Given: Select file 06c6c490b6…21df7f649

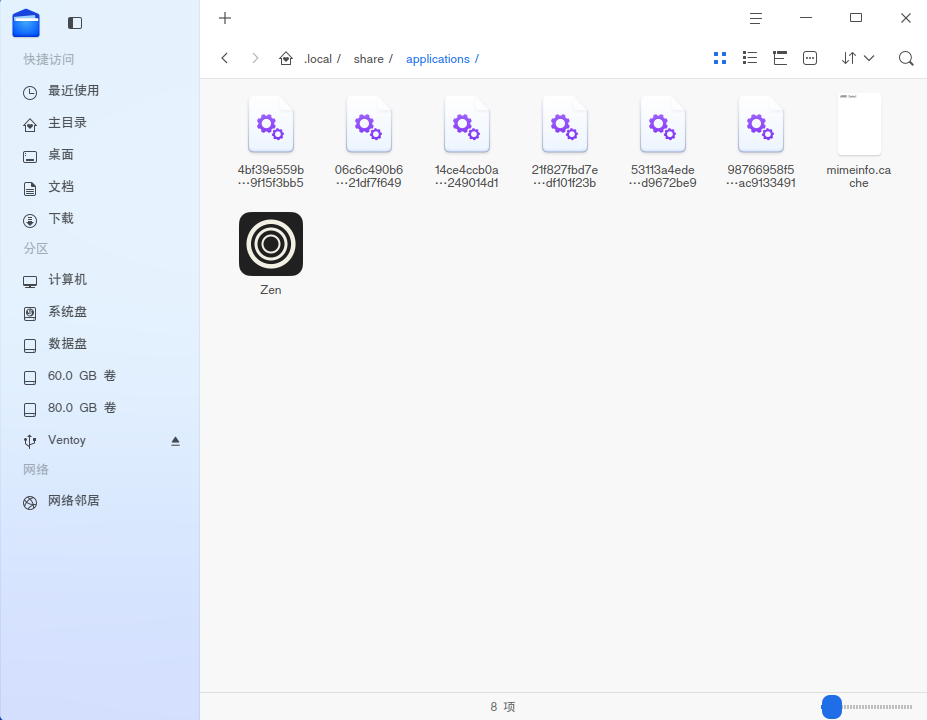Looking at the screenshot, I should (369, 142).
